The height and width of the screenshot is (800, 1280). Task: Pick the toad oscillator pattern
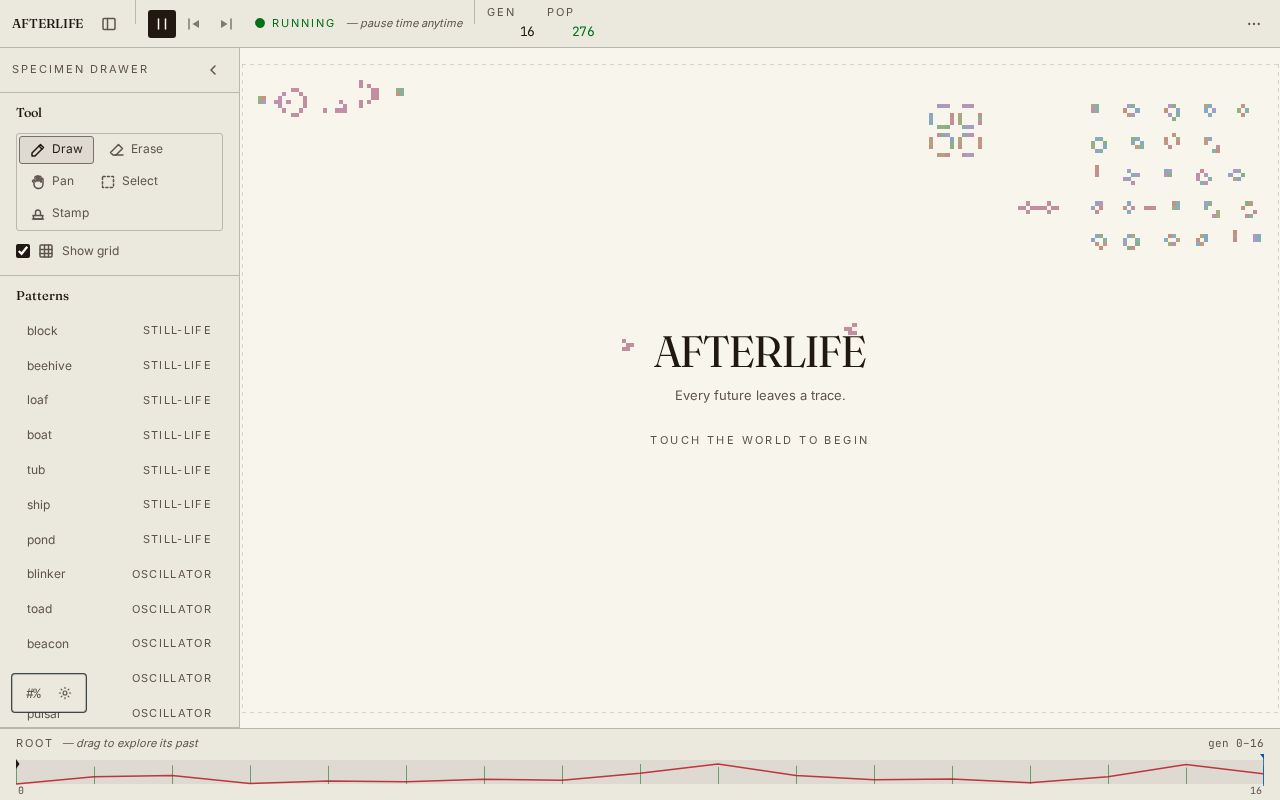pyautogui.click(x=119, y=609)
